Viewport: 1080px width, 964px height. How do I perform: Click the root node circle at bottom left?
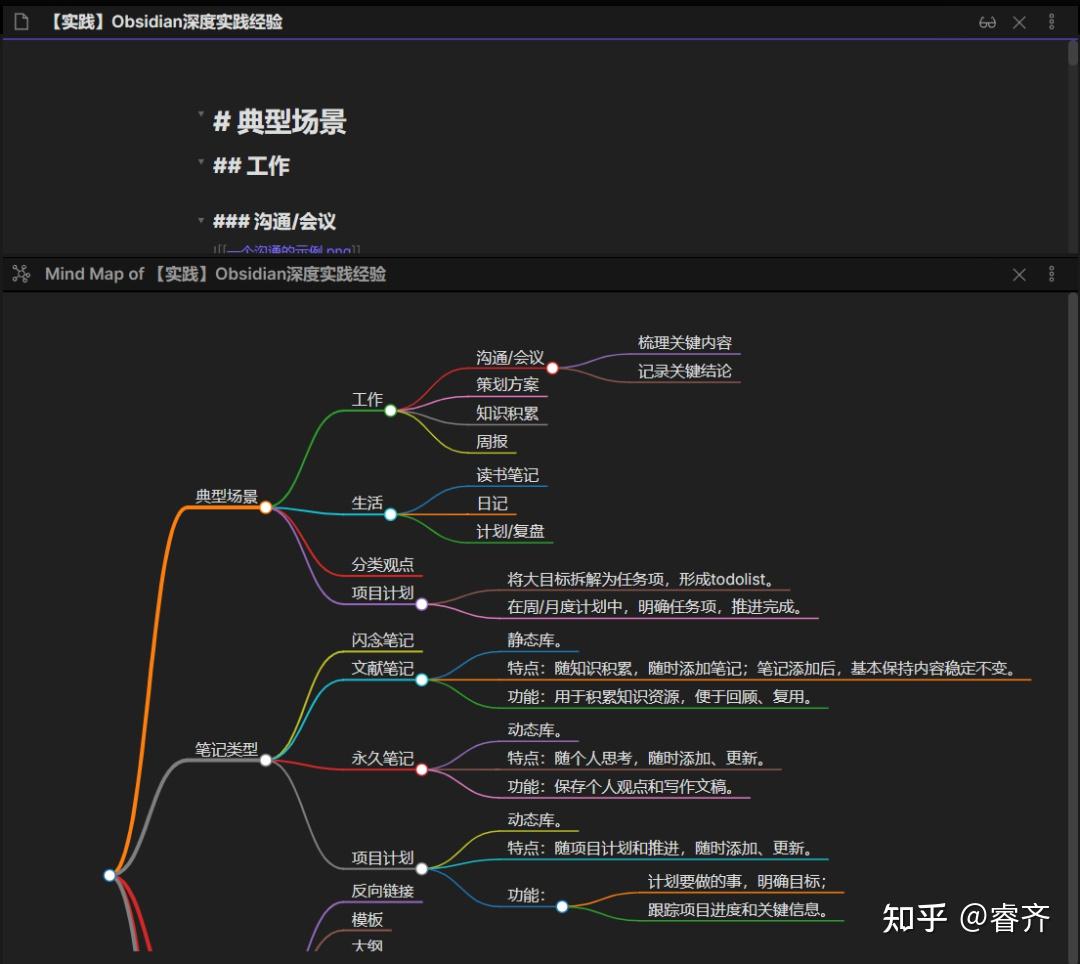tap(110, 874)
